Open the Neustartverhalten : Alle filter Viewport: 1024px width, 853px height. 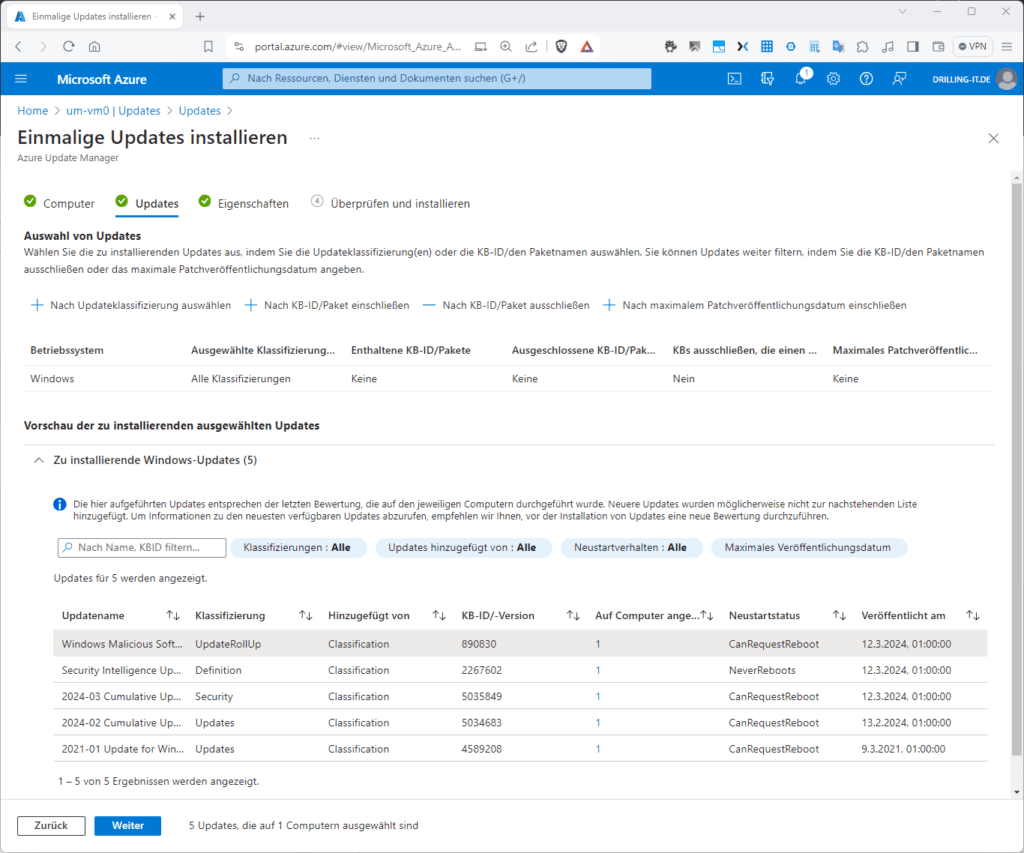[630, 547]
